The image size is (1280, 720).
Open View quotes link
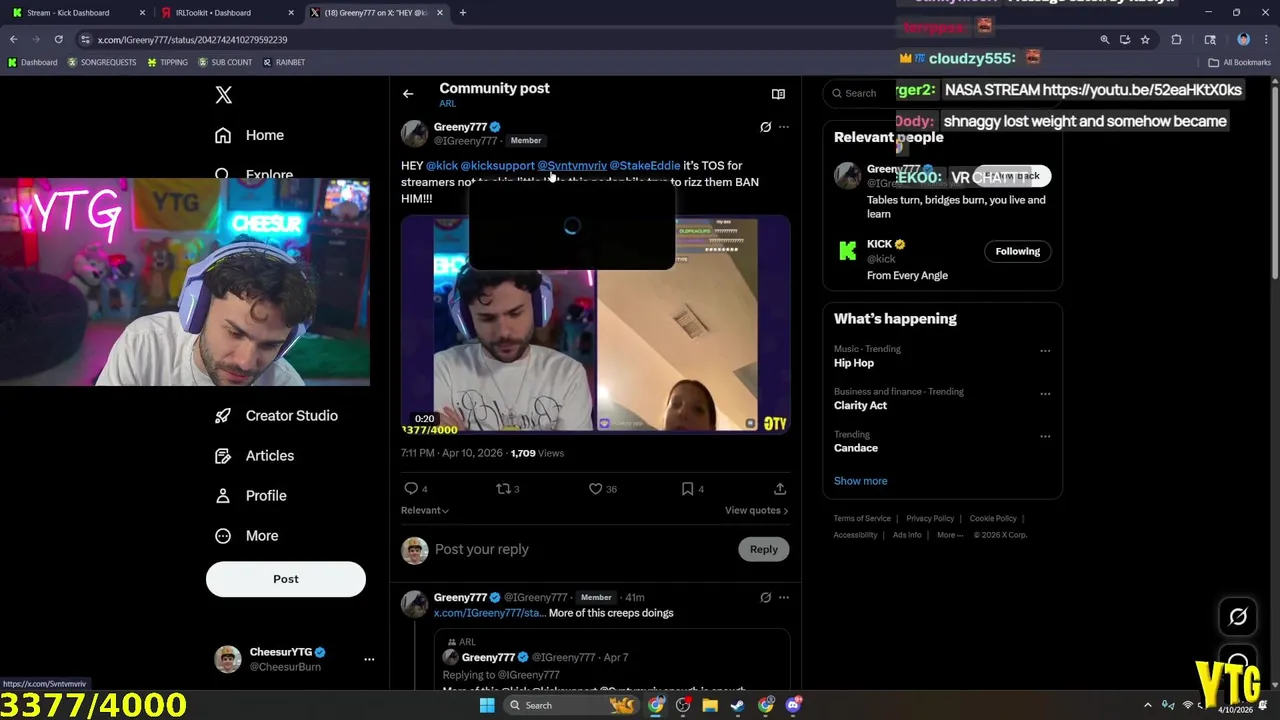point(756,511)
